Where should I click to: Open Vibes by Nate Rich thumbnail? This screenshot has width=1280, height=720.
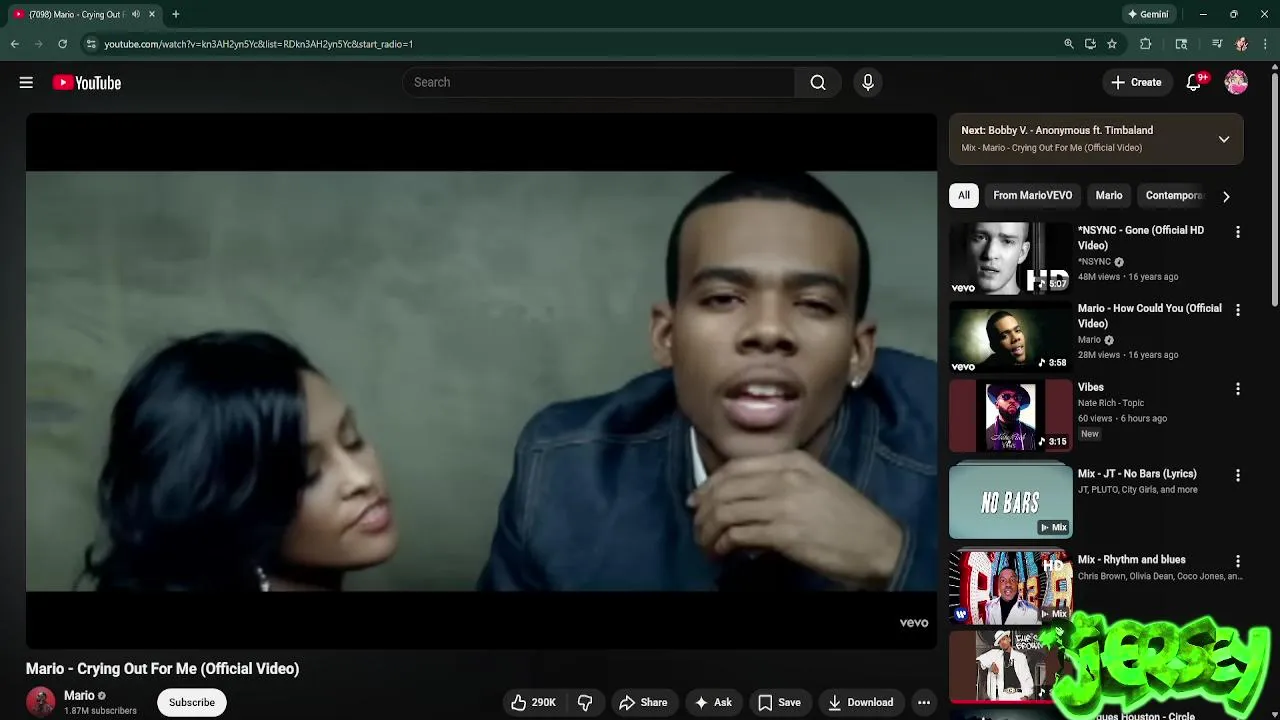[1010, 415]
